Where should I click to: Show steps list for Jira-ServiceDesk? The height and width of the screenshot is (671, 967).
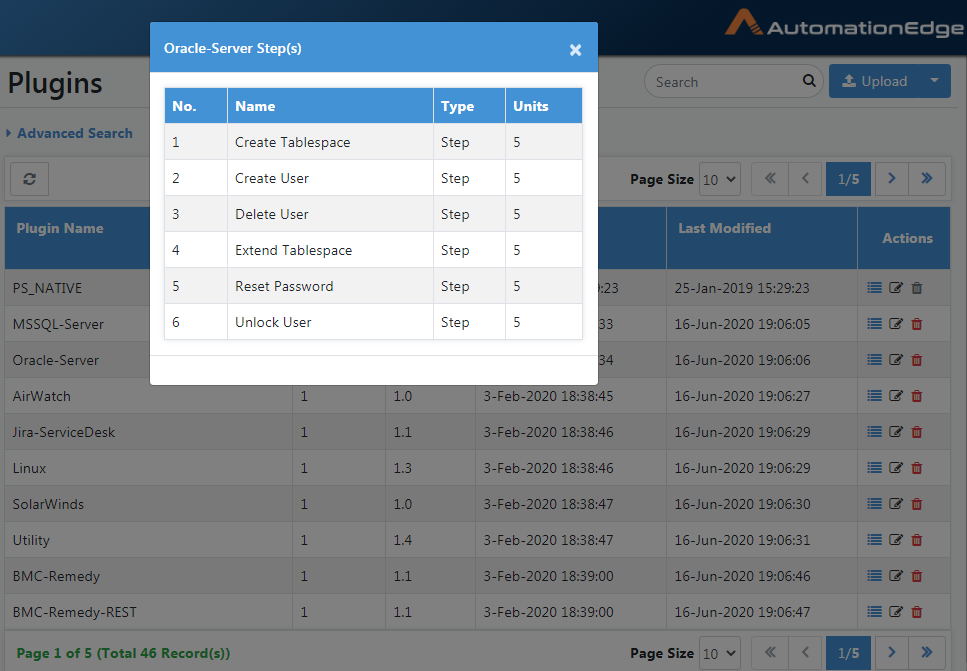tap(874, 432)
